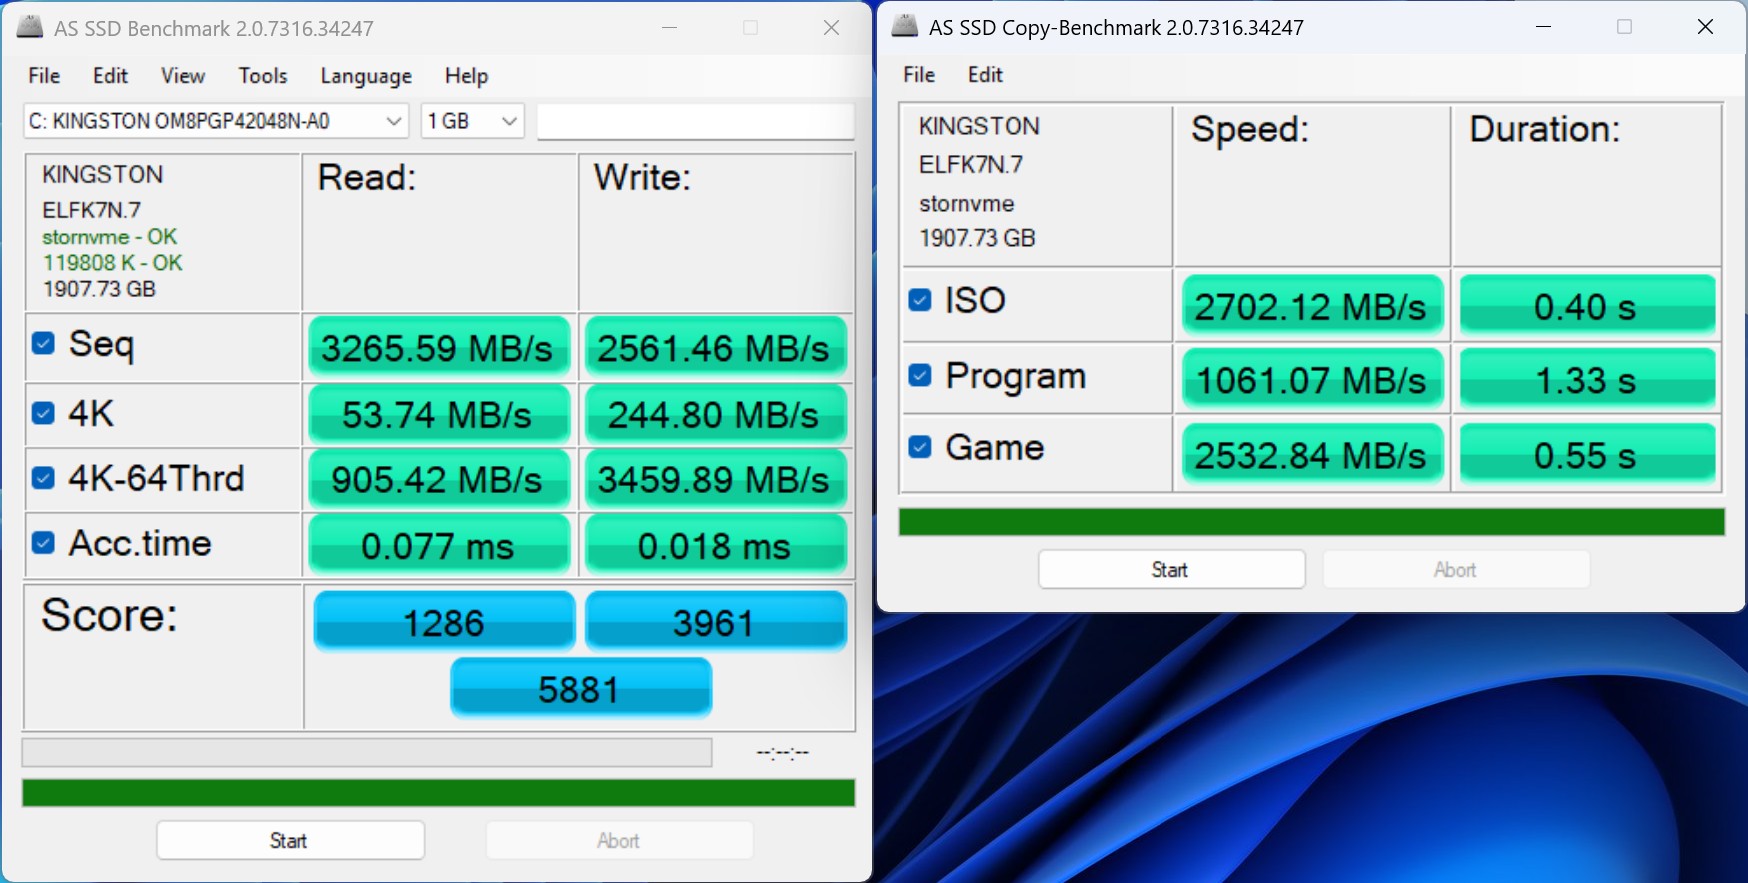This screenshot has height=883, width=1748.
Task: Select the Seq read result 3265.59 MB/s
Action: tap(438, 348)
